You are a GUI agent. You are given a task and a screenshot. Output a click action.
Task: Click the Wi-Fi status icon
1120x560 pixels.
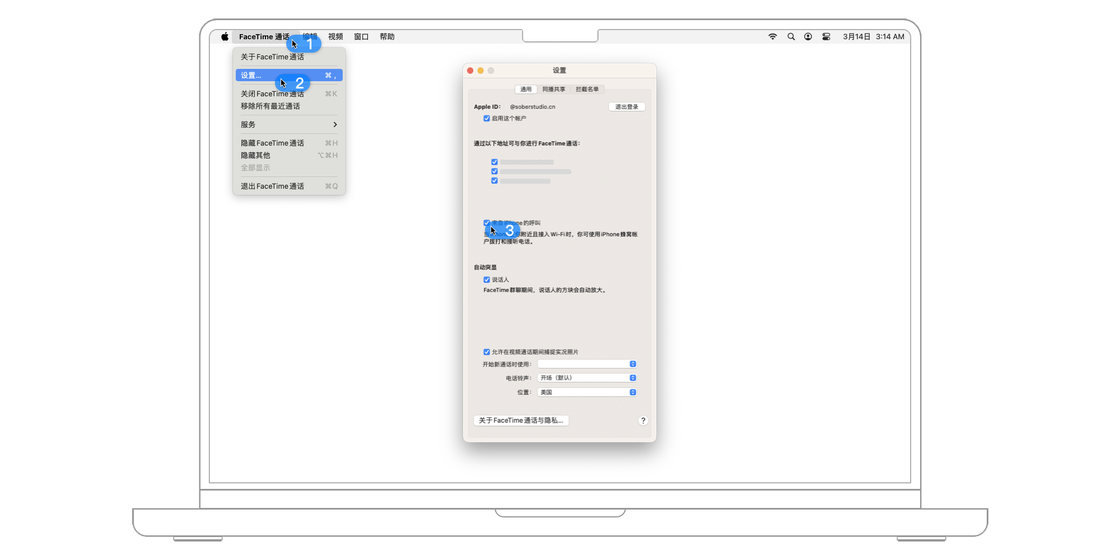click(772, 36)
